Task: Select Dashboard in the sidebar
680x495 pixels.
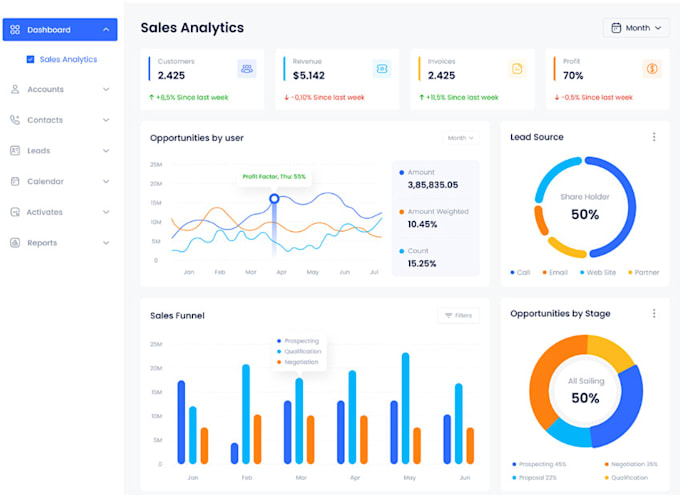Action: (60, 30)
